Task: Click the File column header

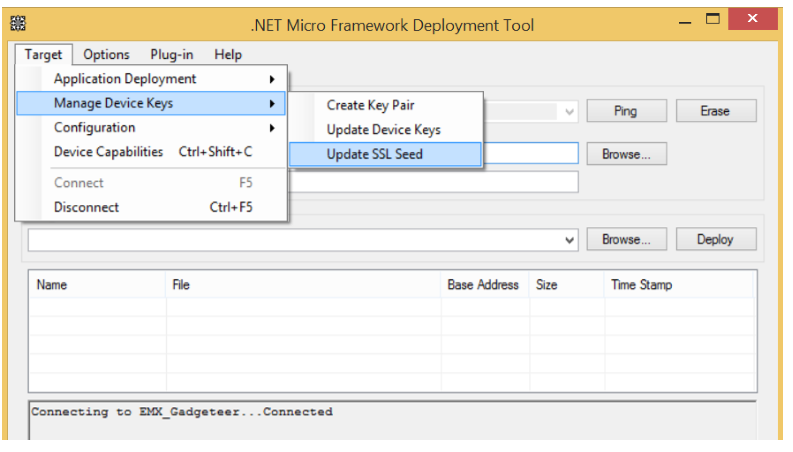Action: [x=303, y=285]
